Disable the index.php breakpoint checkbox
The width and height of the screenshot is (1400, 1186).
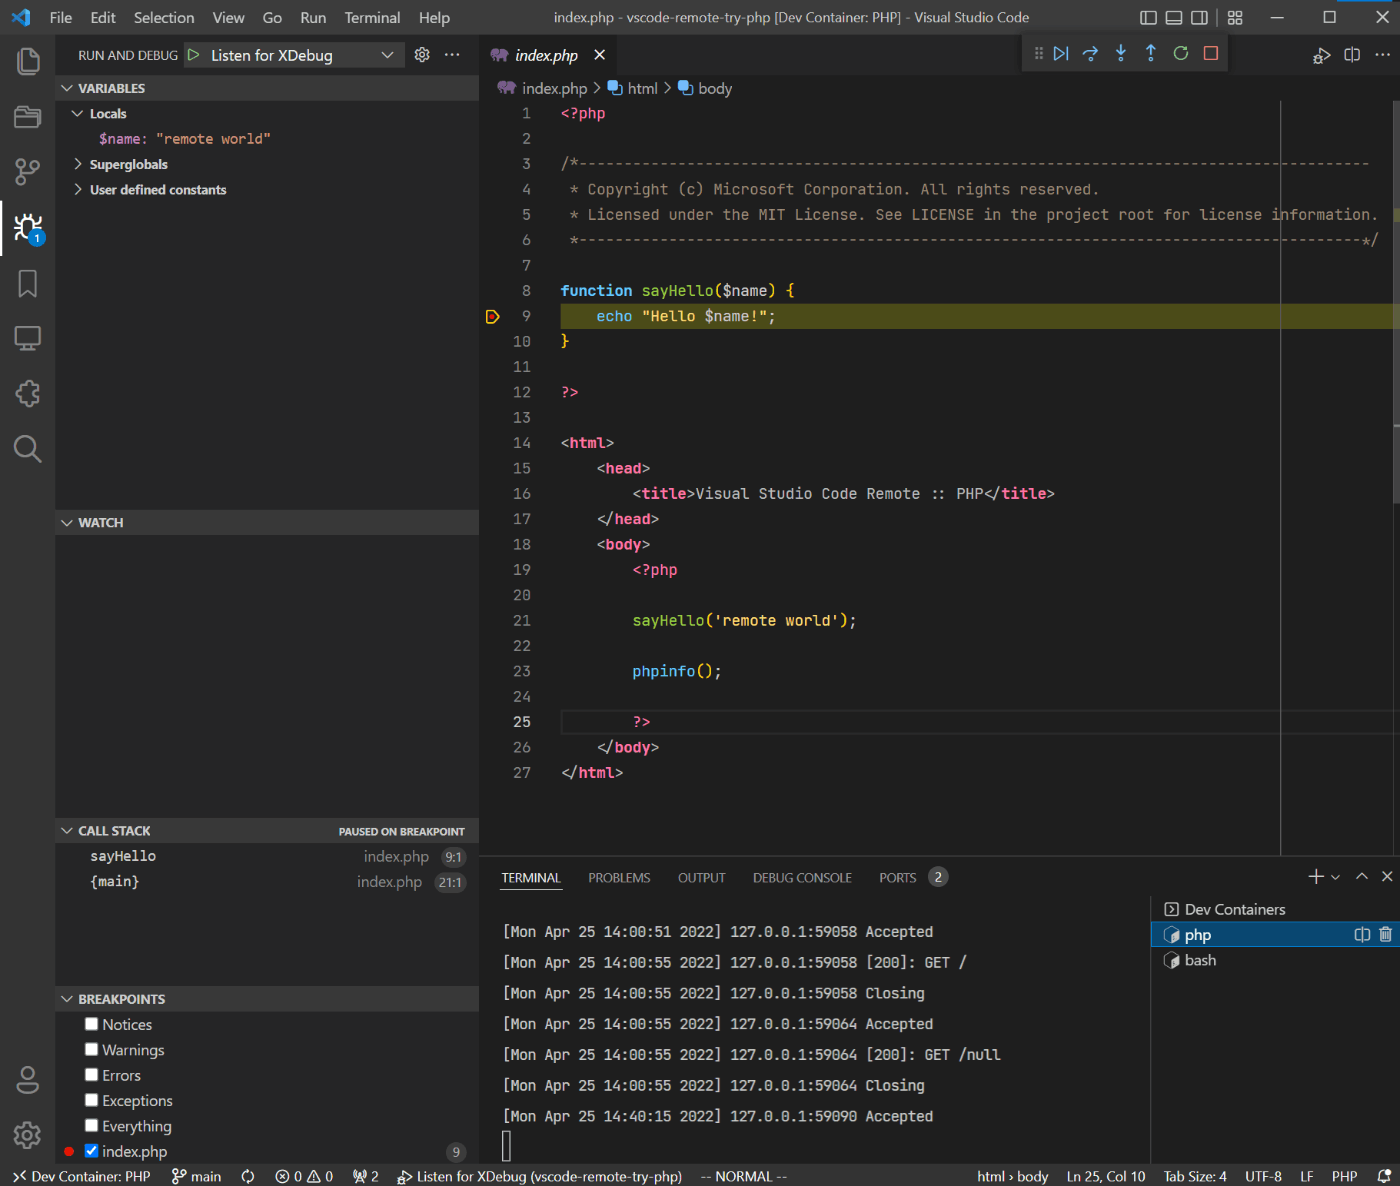(92, 1151)
